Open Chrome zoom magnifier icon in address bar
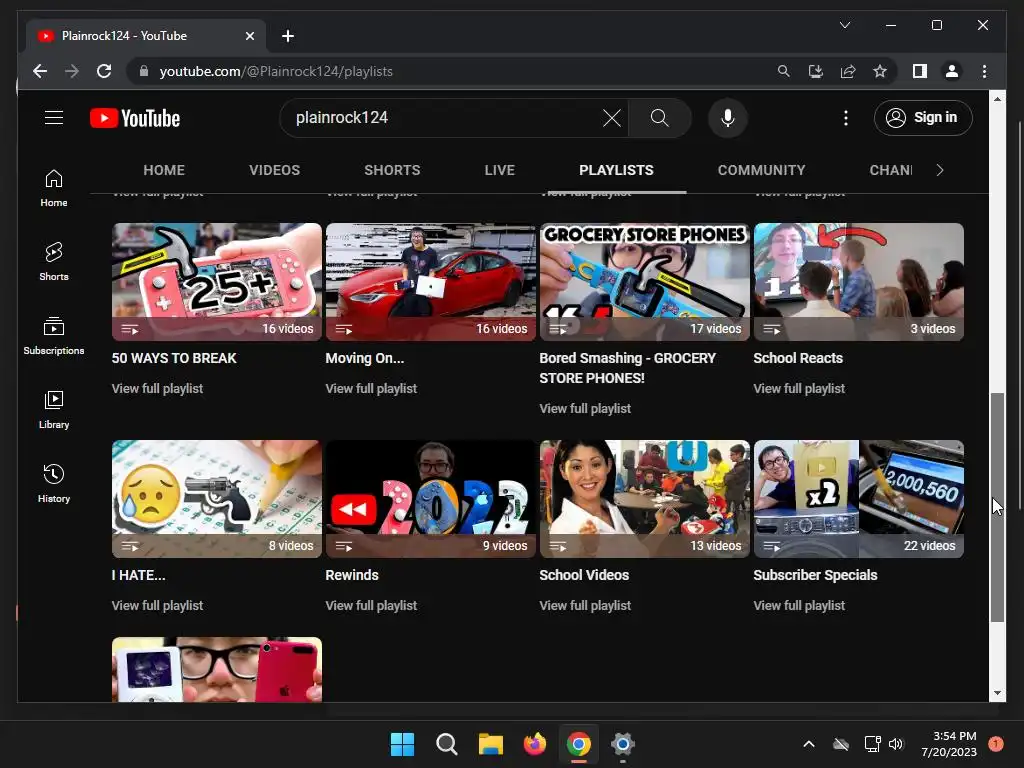Image resolution: width=1024 pixels, height=768 pixels. (x=784, y=71)
